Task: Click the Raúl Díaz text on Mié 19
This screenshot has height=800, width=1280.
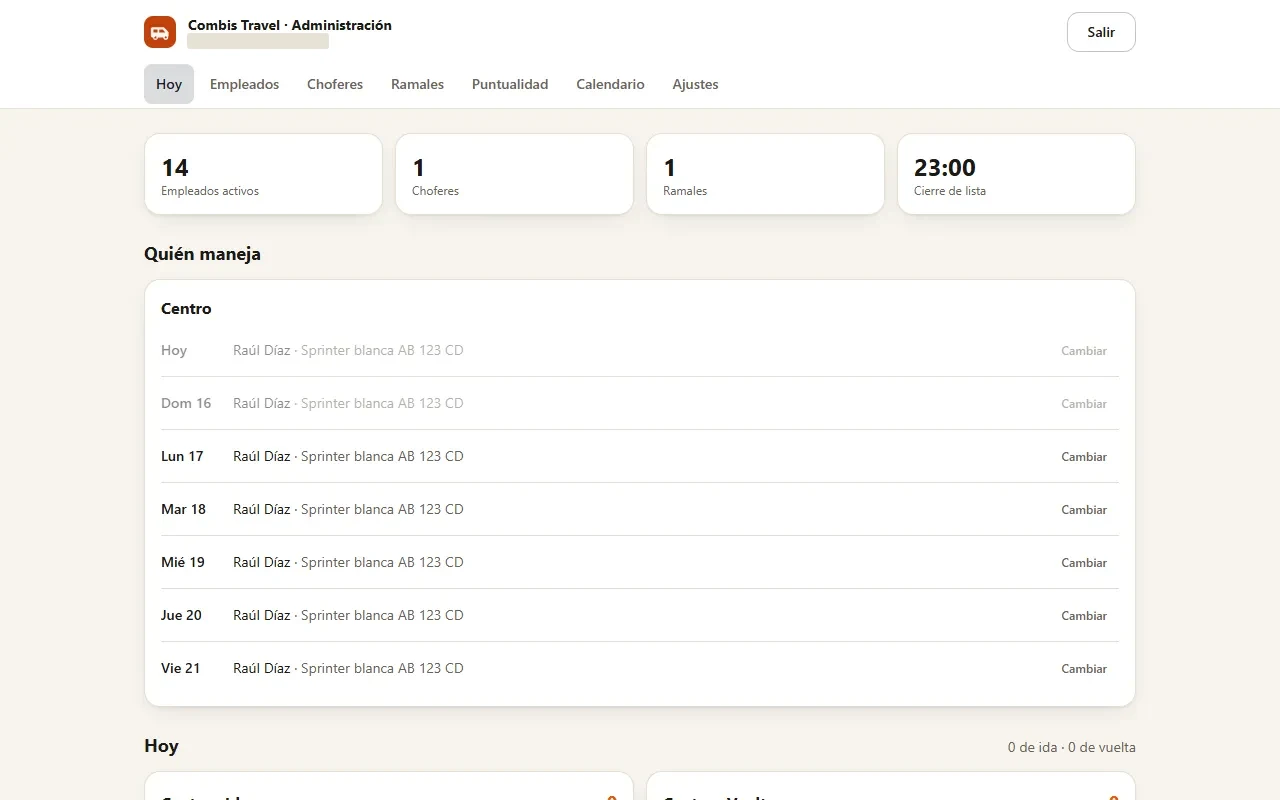Action: 262,562
